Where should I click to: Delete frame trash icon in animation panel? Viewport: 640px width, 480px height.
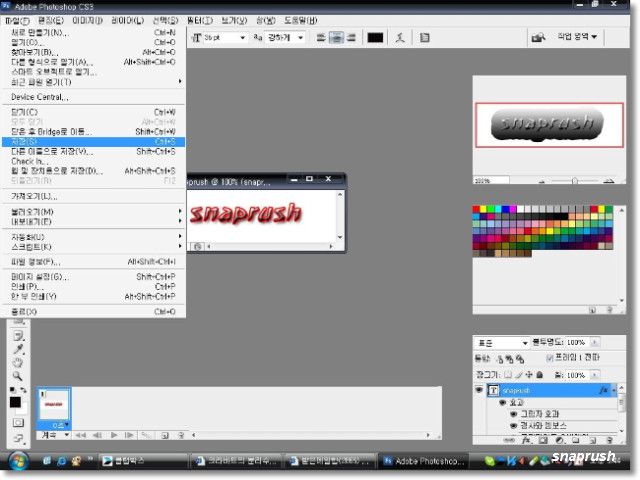(181, 436)
